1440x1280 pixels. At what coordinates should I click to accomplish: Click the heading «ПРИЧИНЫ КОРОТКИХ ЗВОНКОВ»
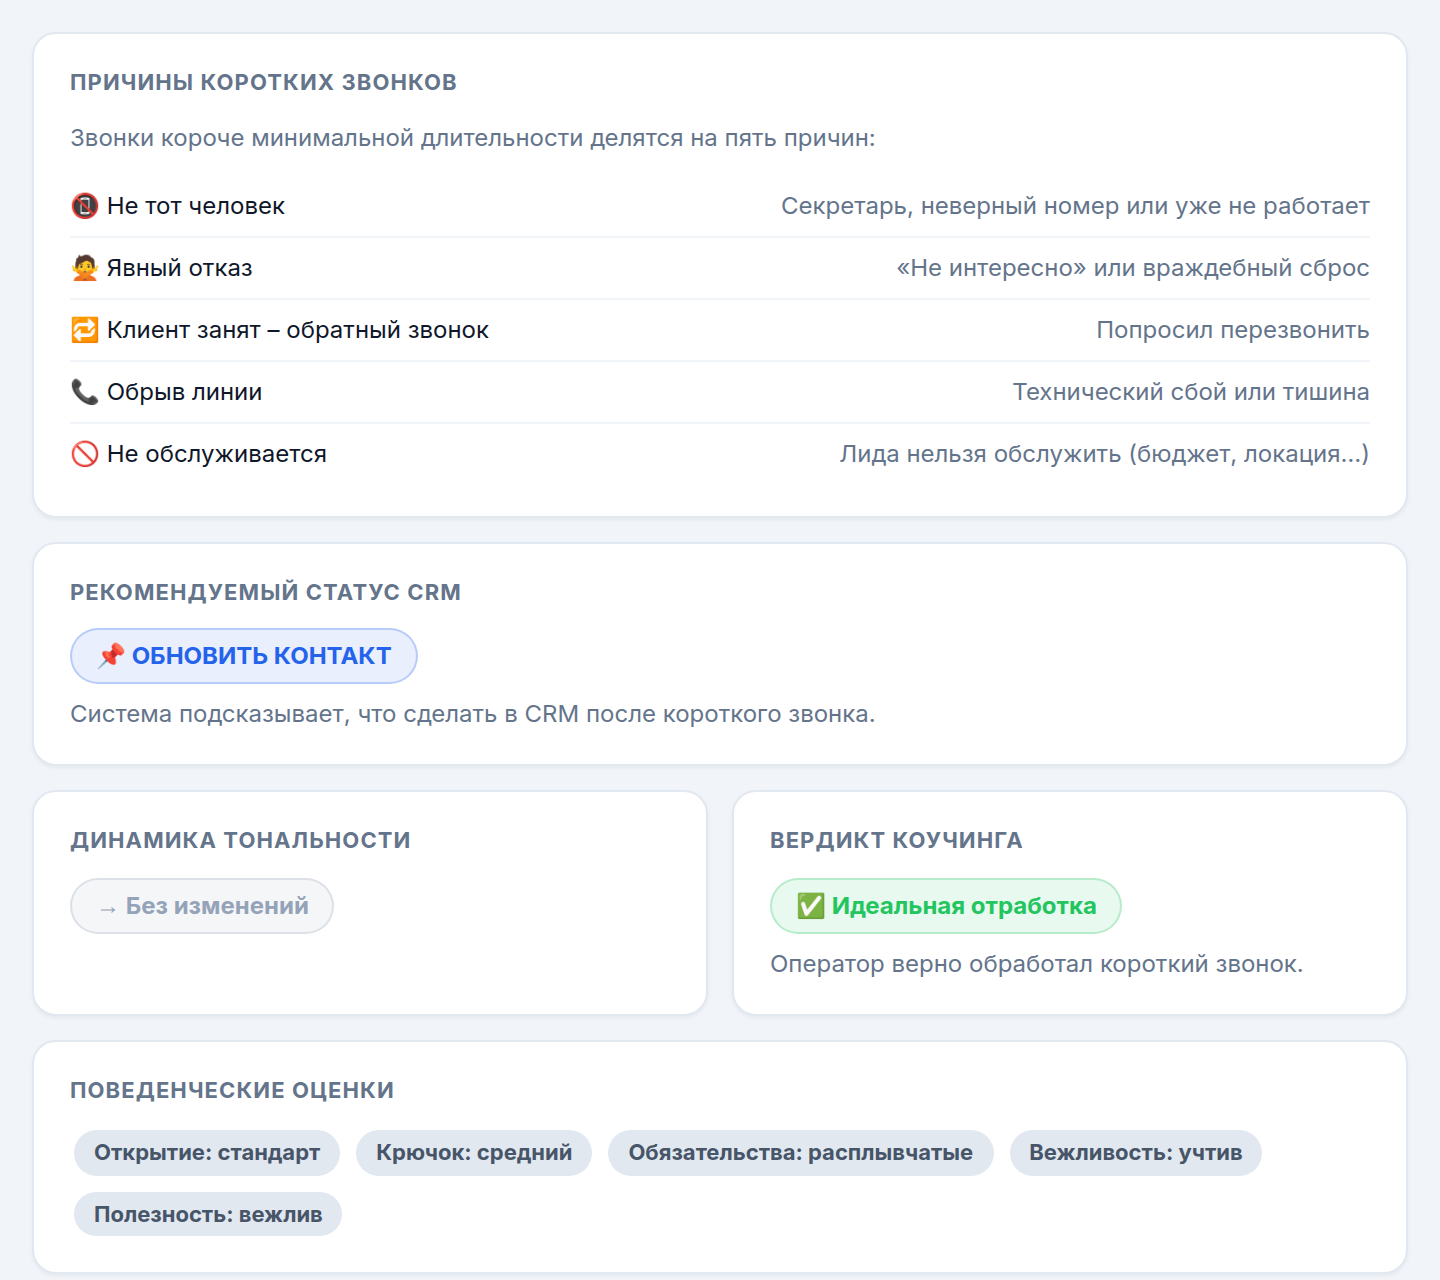(x=264, y=82)
